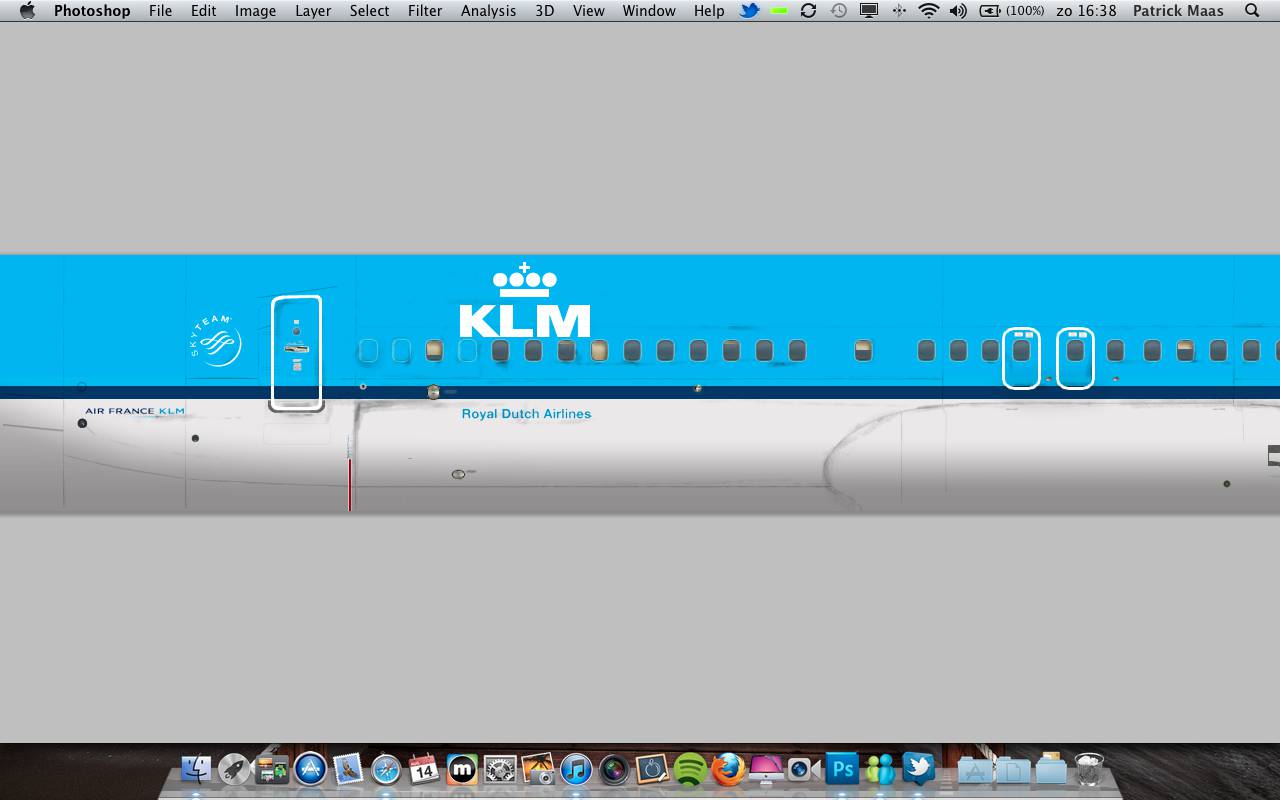Open the battery status menu
This screenshot has width=1280, height=800.
coord(1011,11)
